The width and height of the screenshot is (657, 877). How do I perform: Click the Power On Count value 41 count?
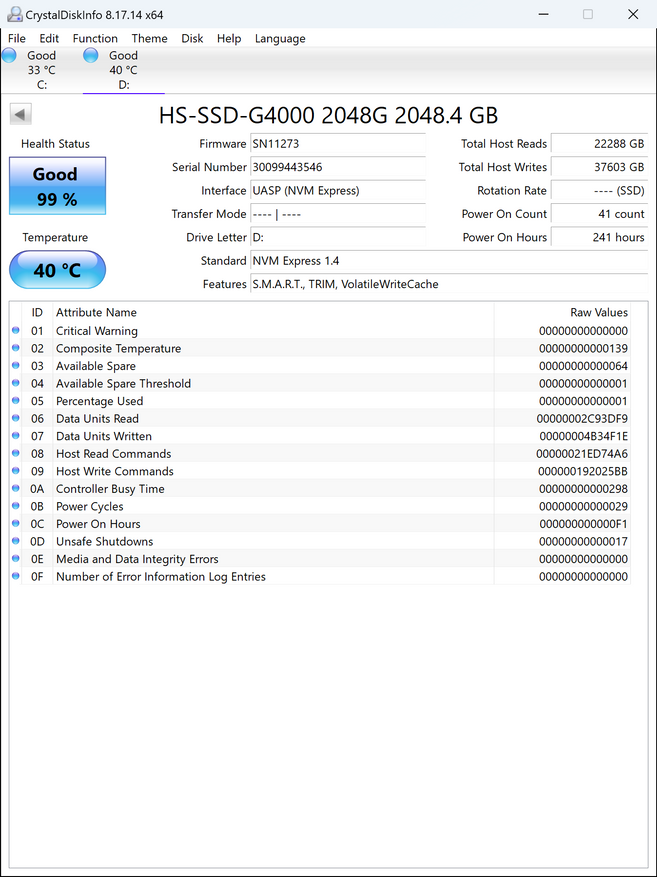[x=599, y=214]
